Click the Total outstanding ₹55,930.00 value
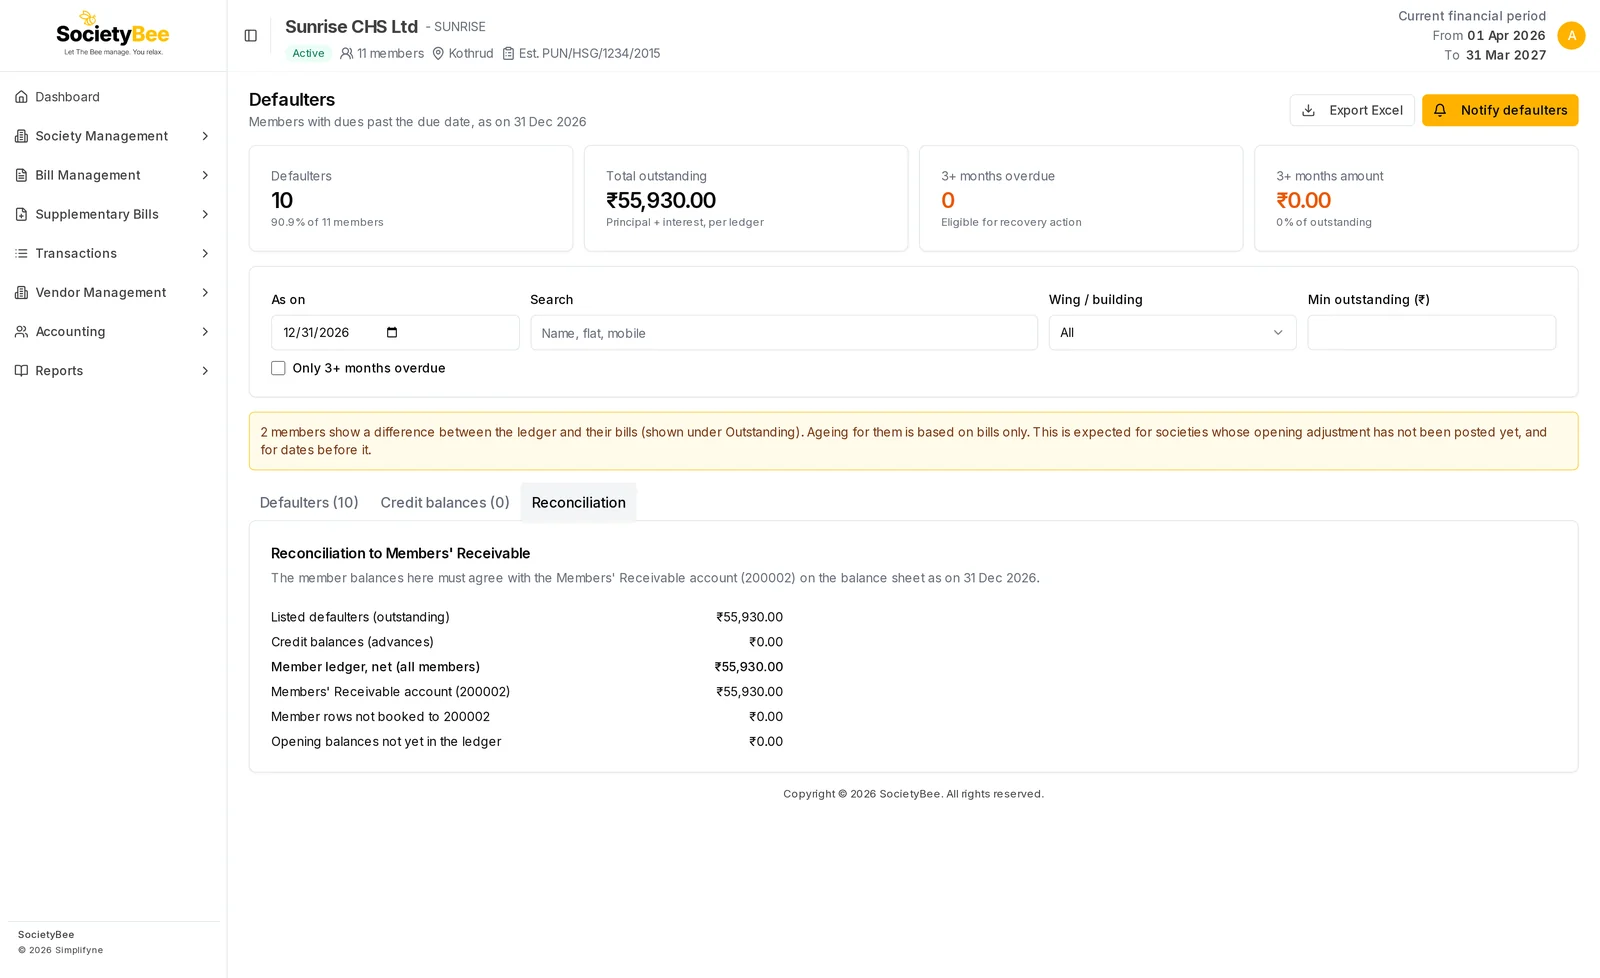1600x978 pixels. point(661,200)
